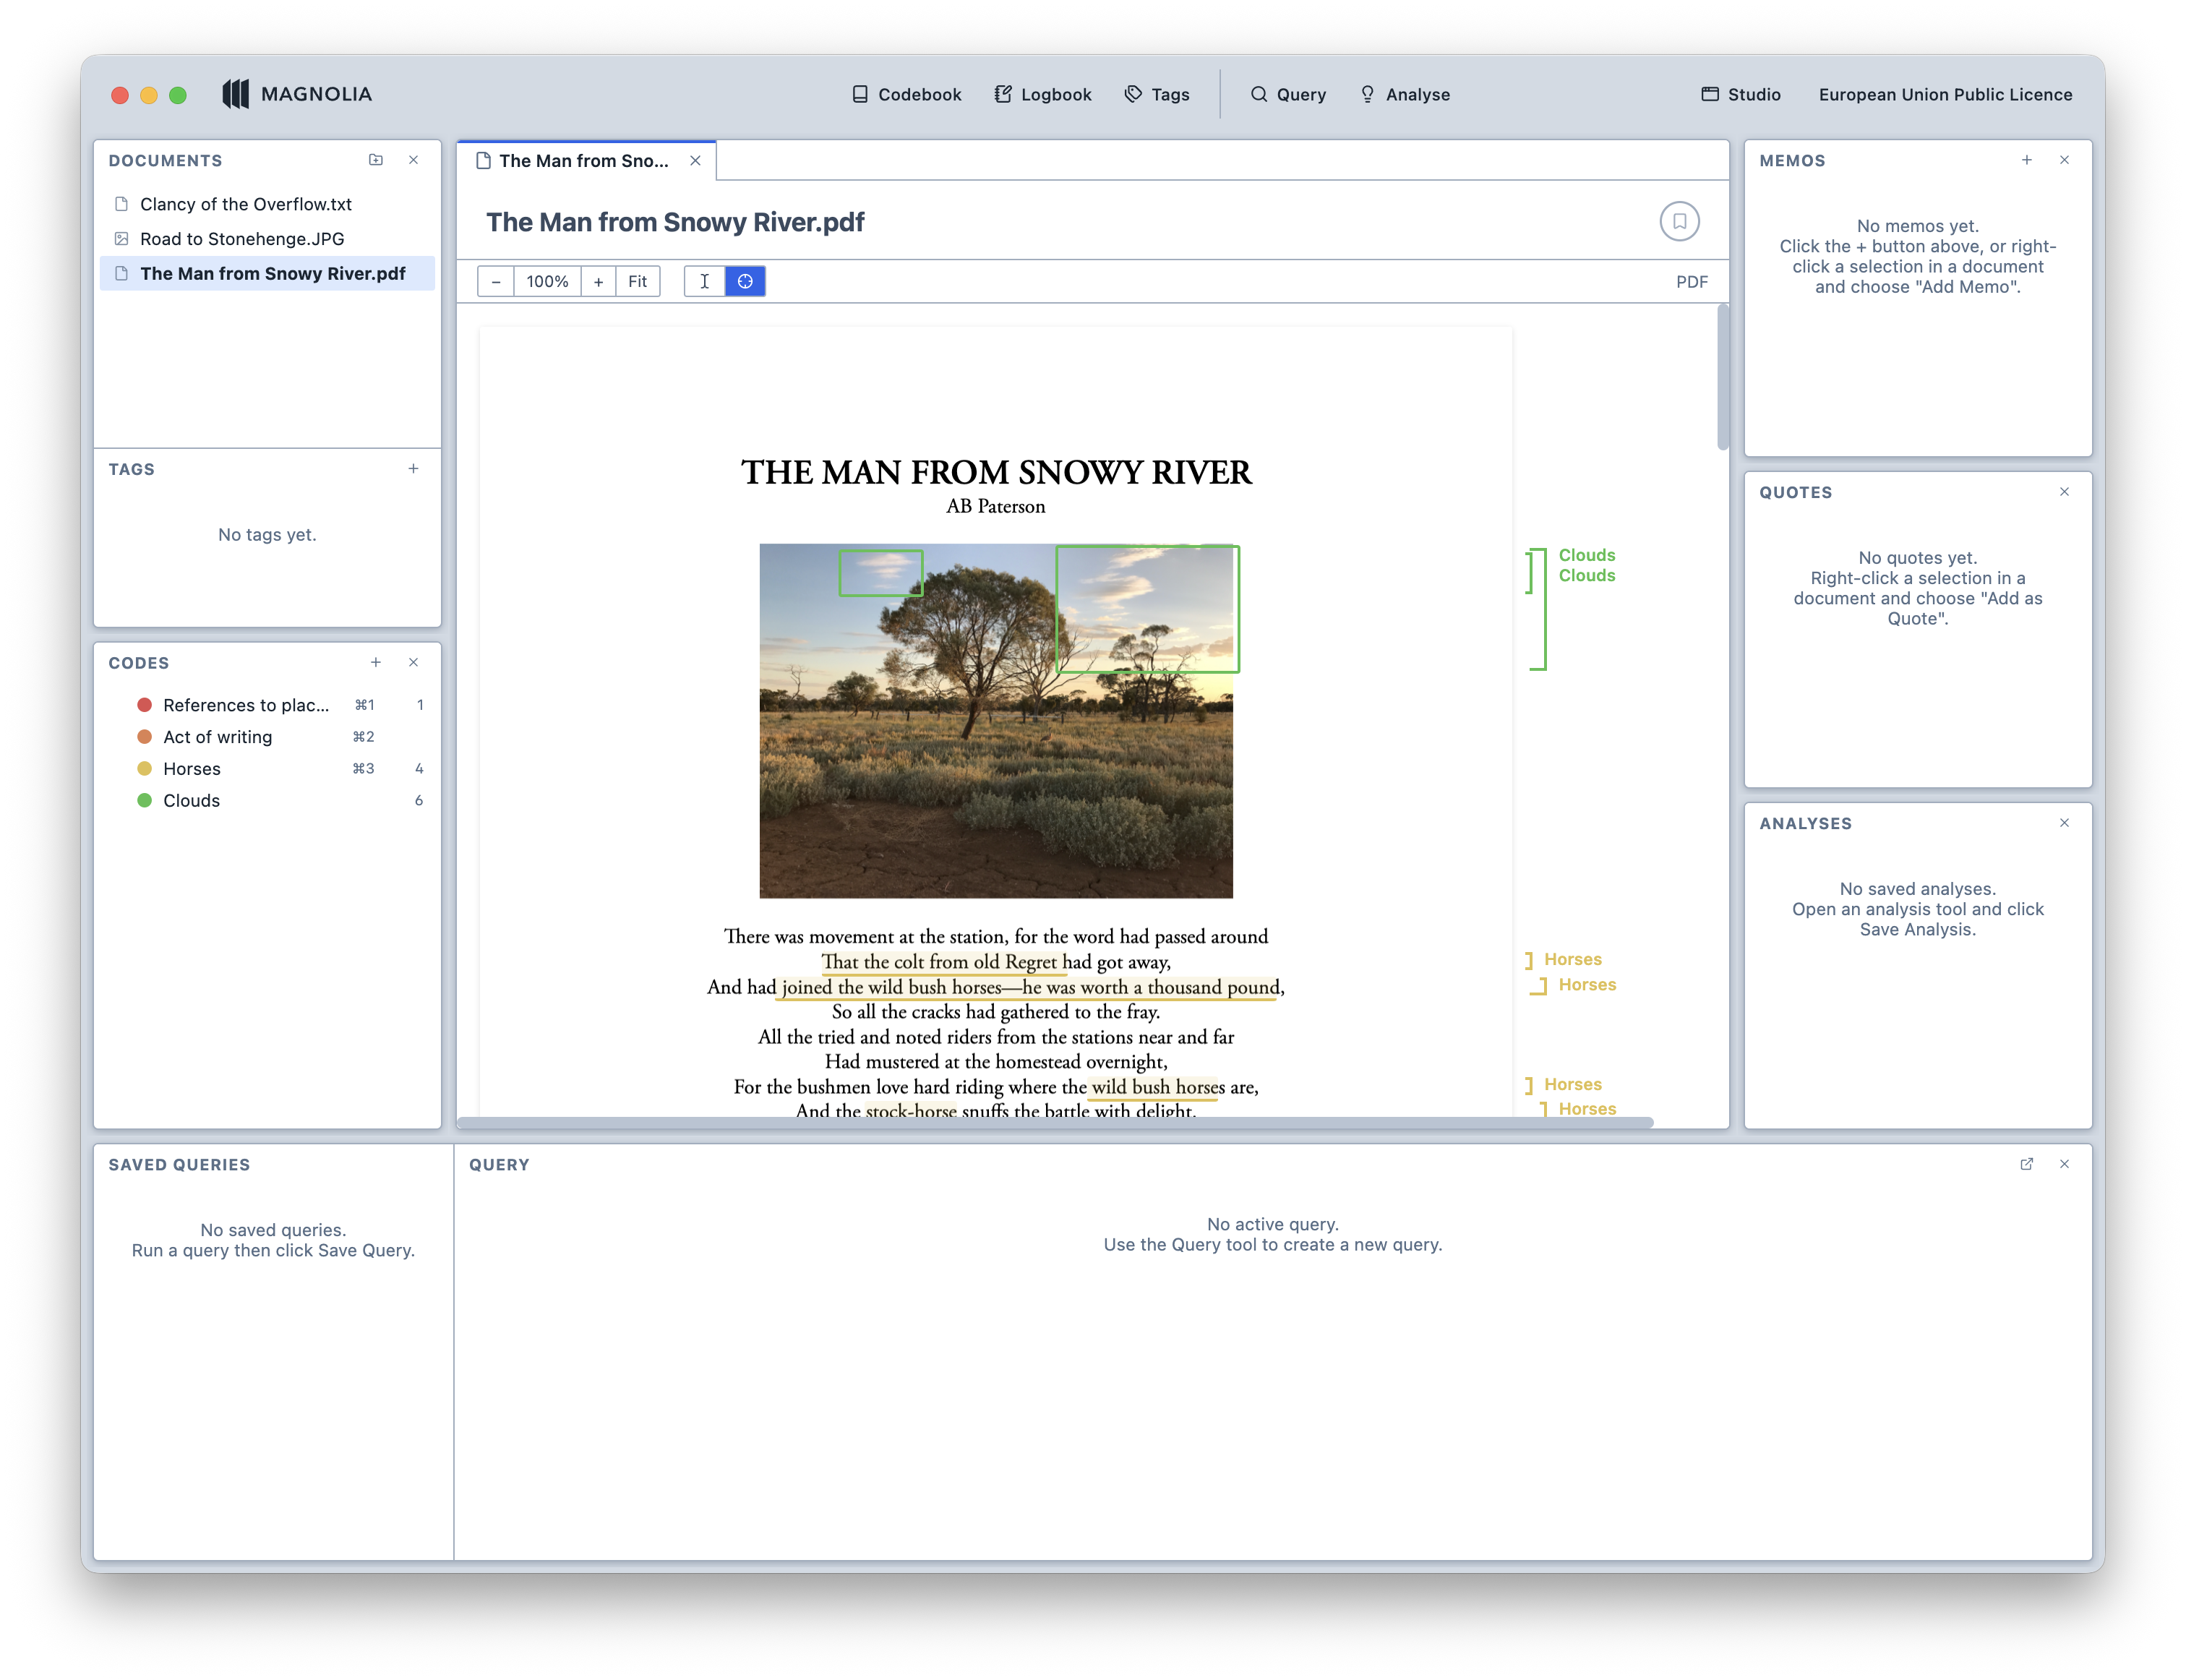Close the Documents panel

tap(413, 160)
